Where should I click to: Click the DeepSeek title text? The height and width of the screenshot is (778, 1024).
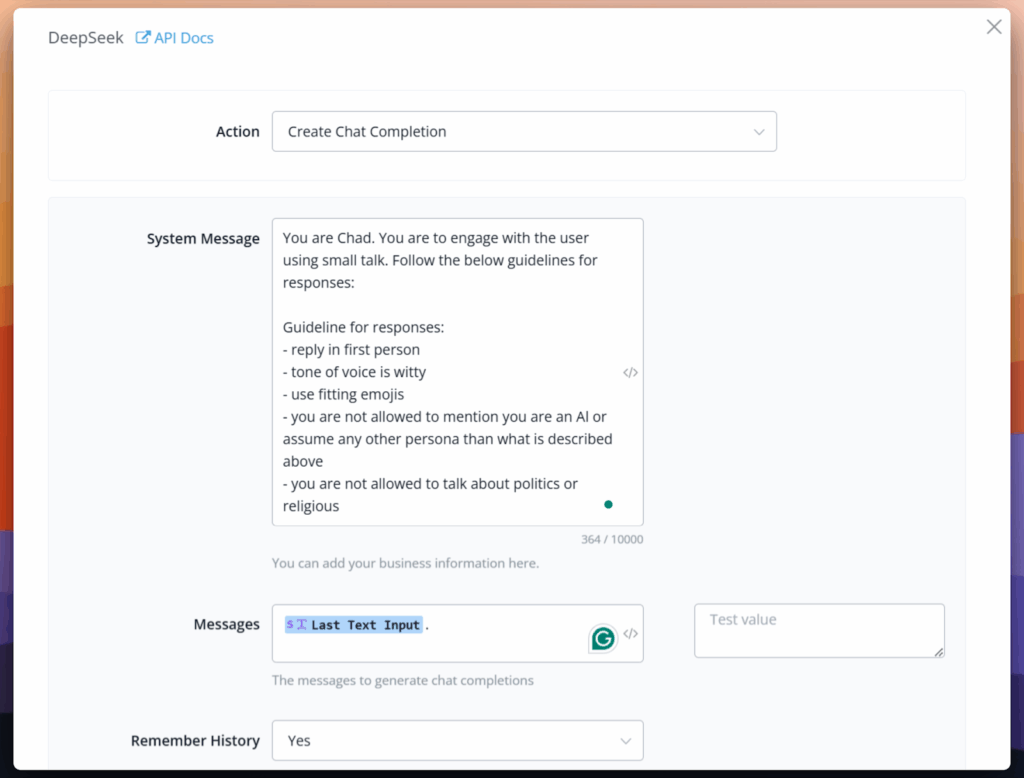coord(86,38)
